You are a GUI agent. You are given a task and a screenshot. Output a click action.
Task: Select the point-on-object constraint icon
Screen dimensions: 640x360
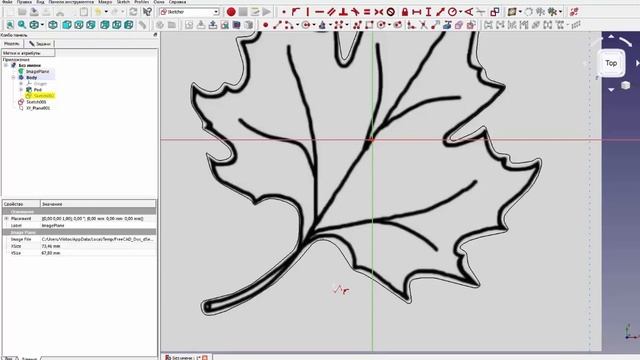tap(296, 12)
